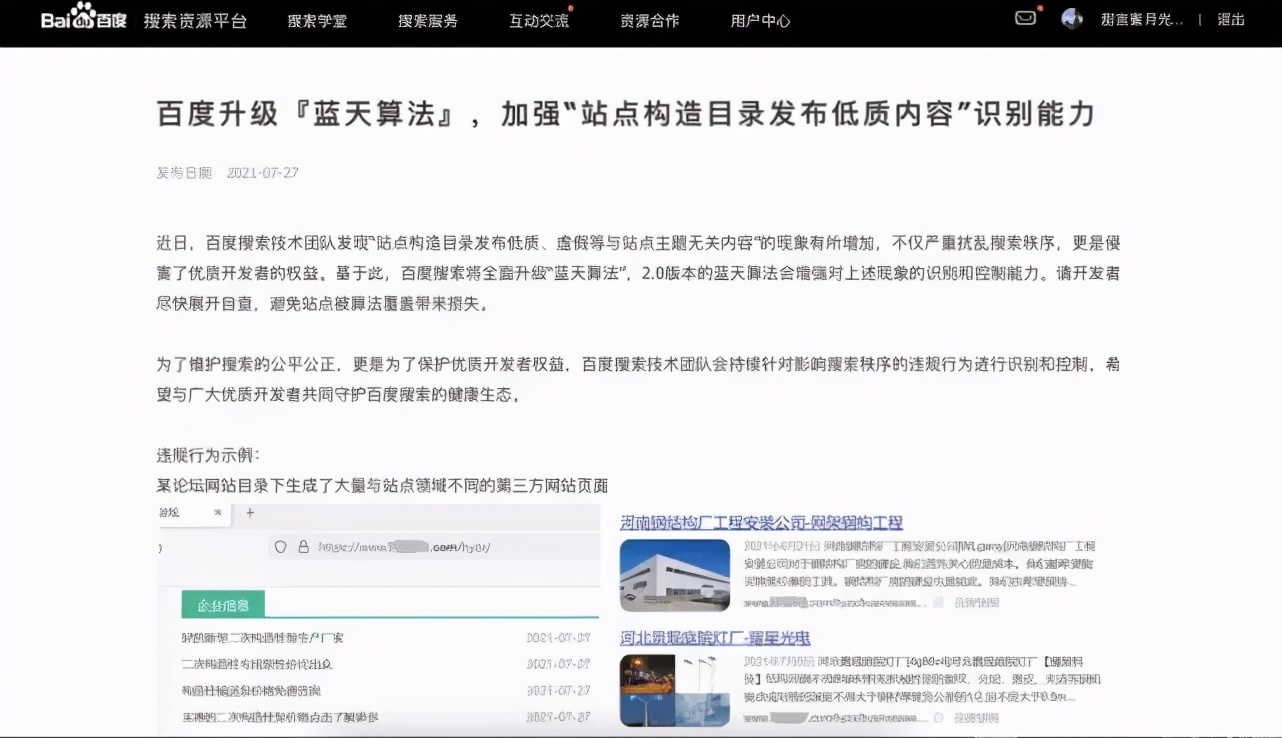The height and width of the screenshot is (738, 1282).
Task: Open the 搜索学堂 menu item
Action: click(317, 21)
